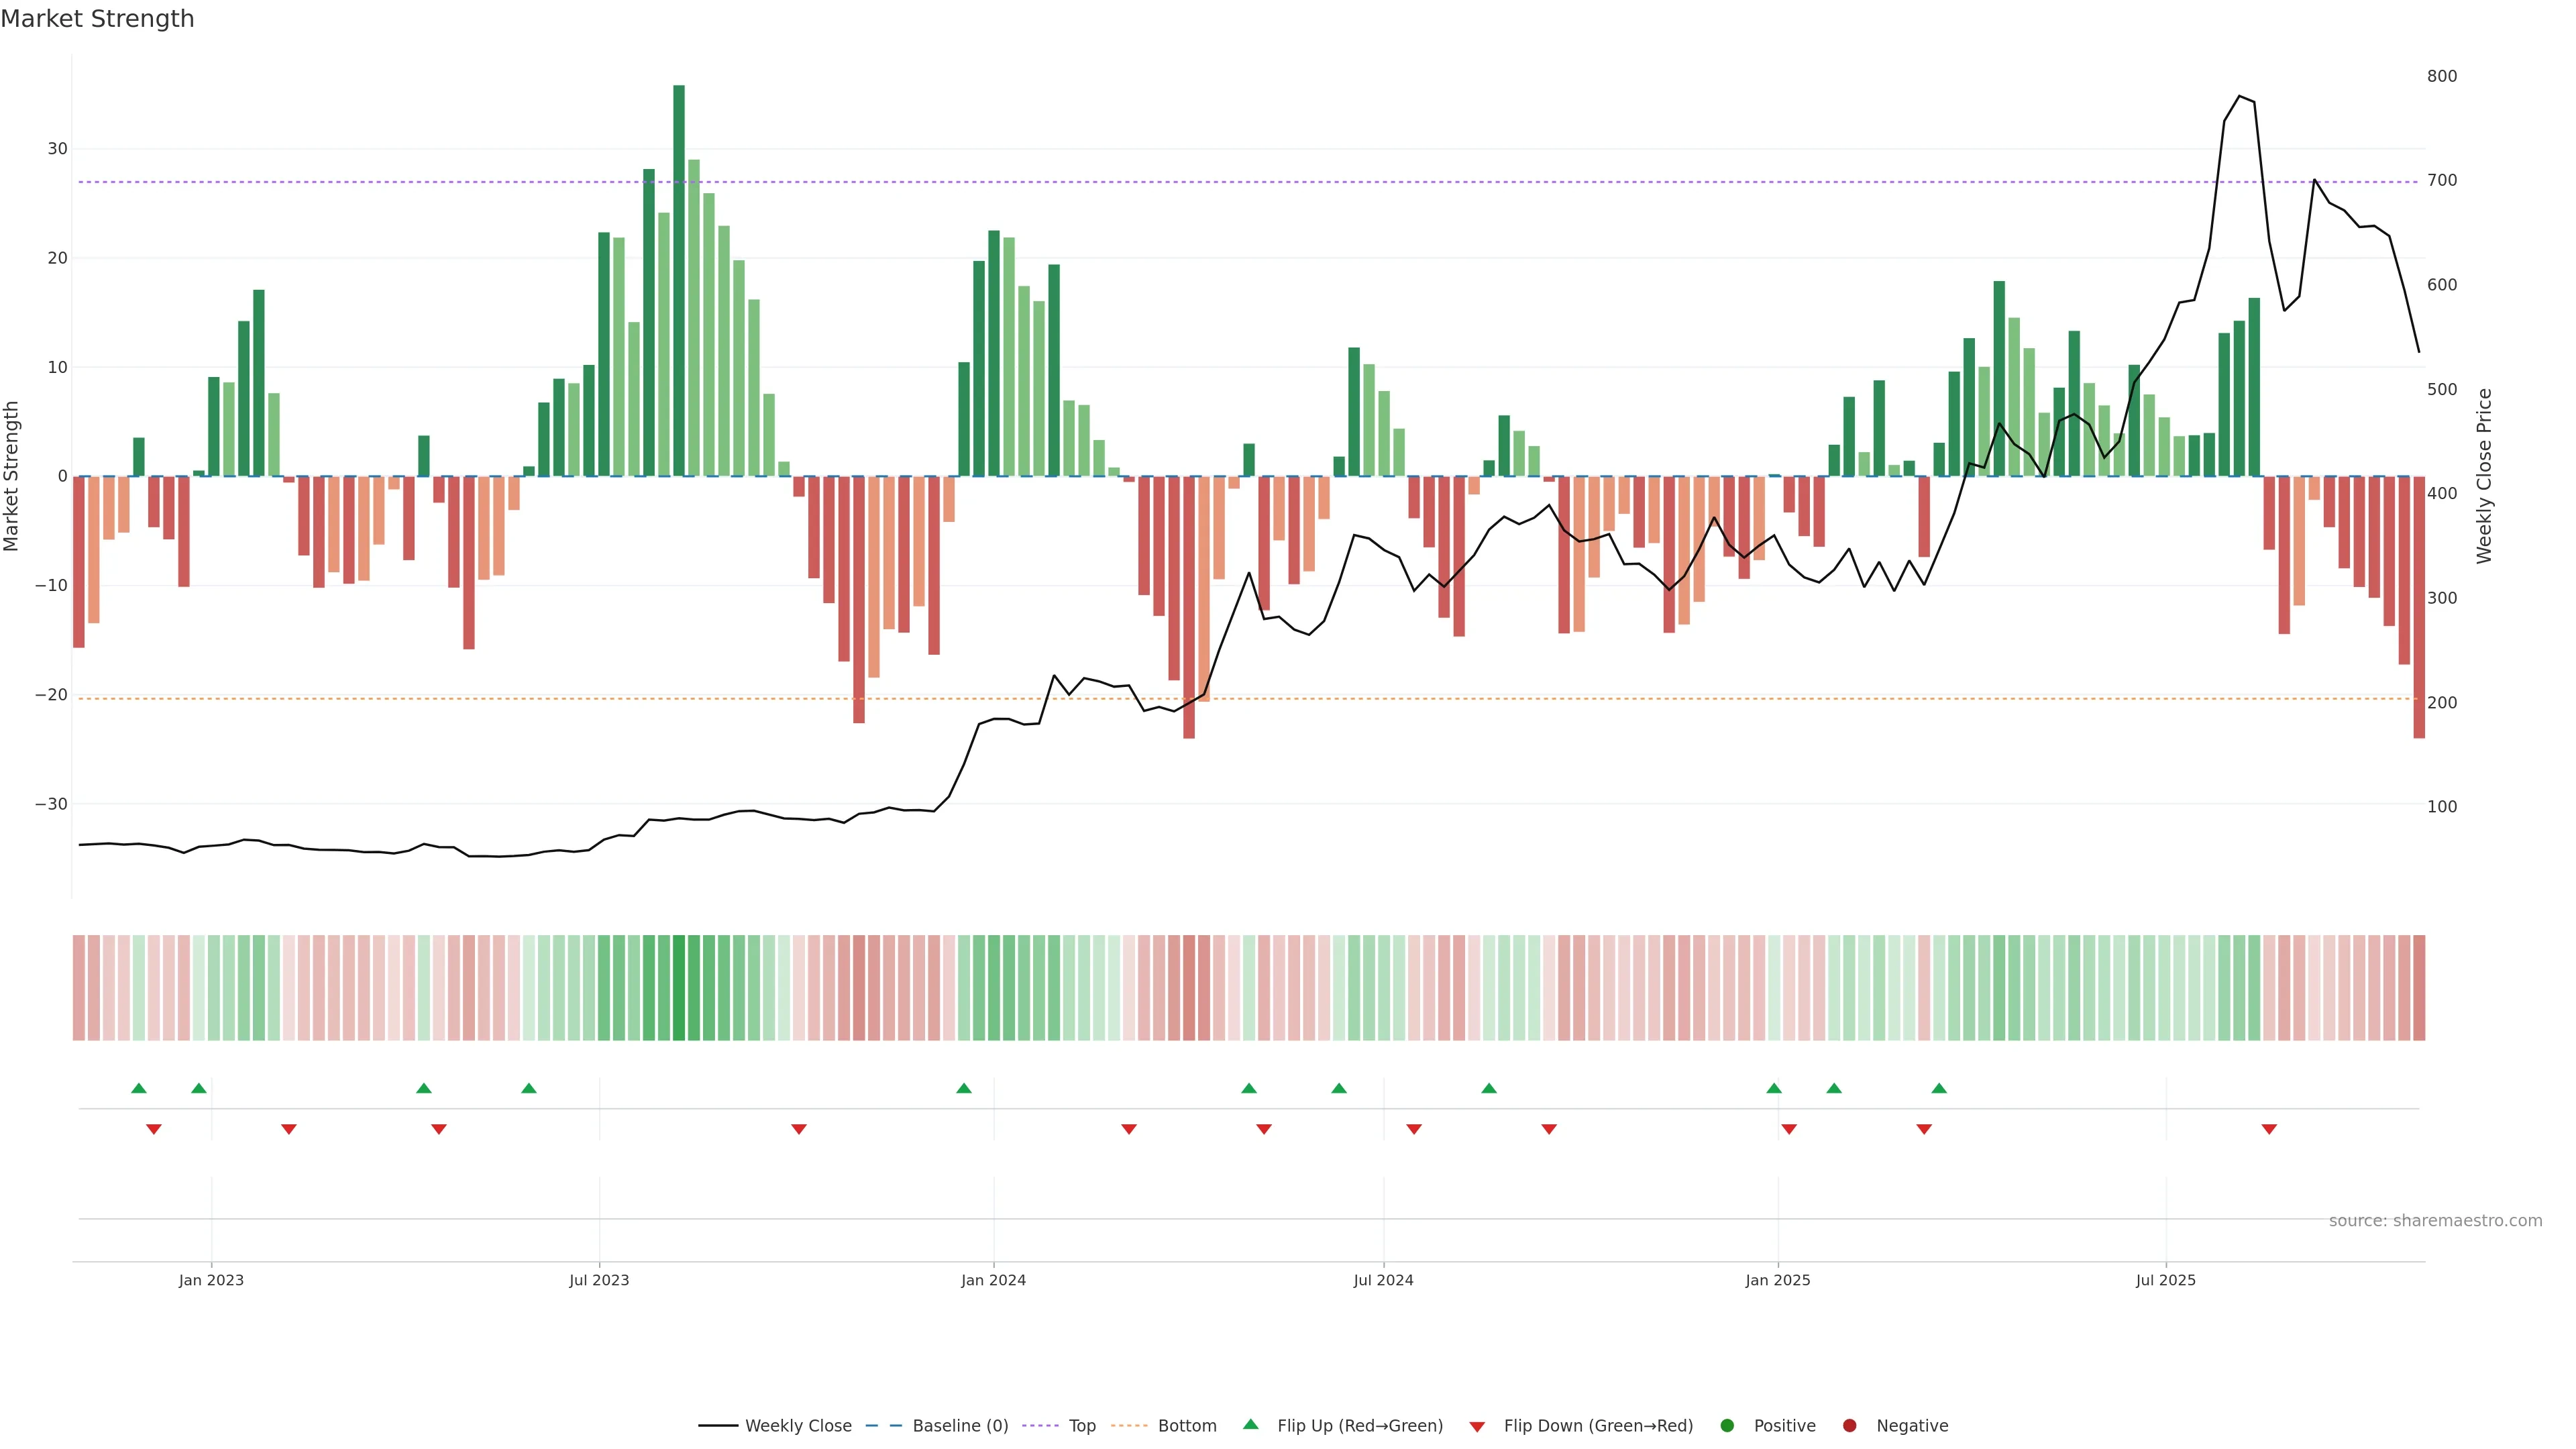Click the Weekly Close Price axis title
Image resolution: width=2576 pixels, height=1449 pixels.
pos(2484,476)
